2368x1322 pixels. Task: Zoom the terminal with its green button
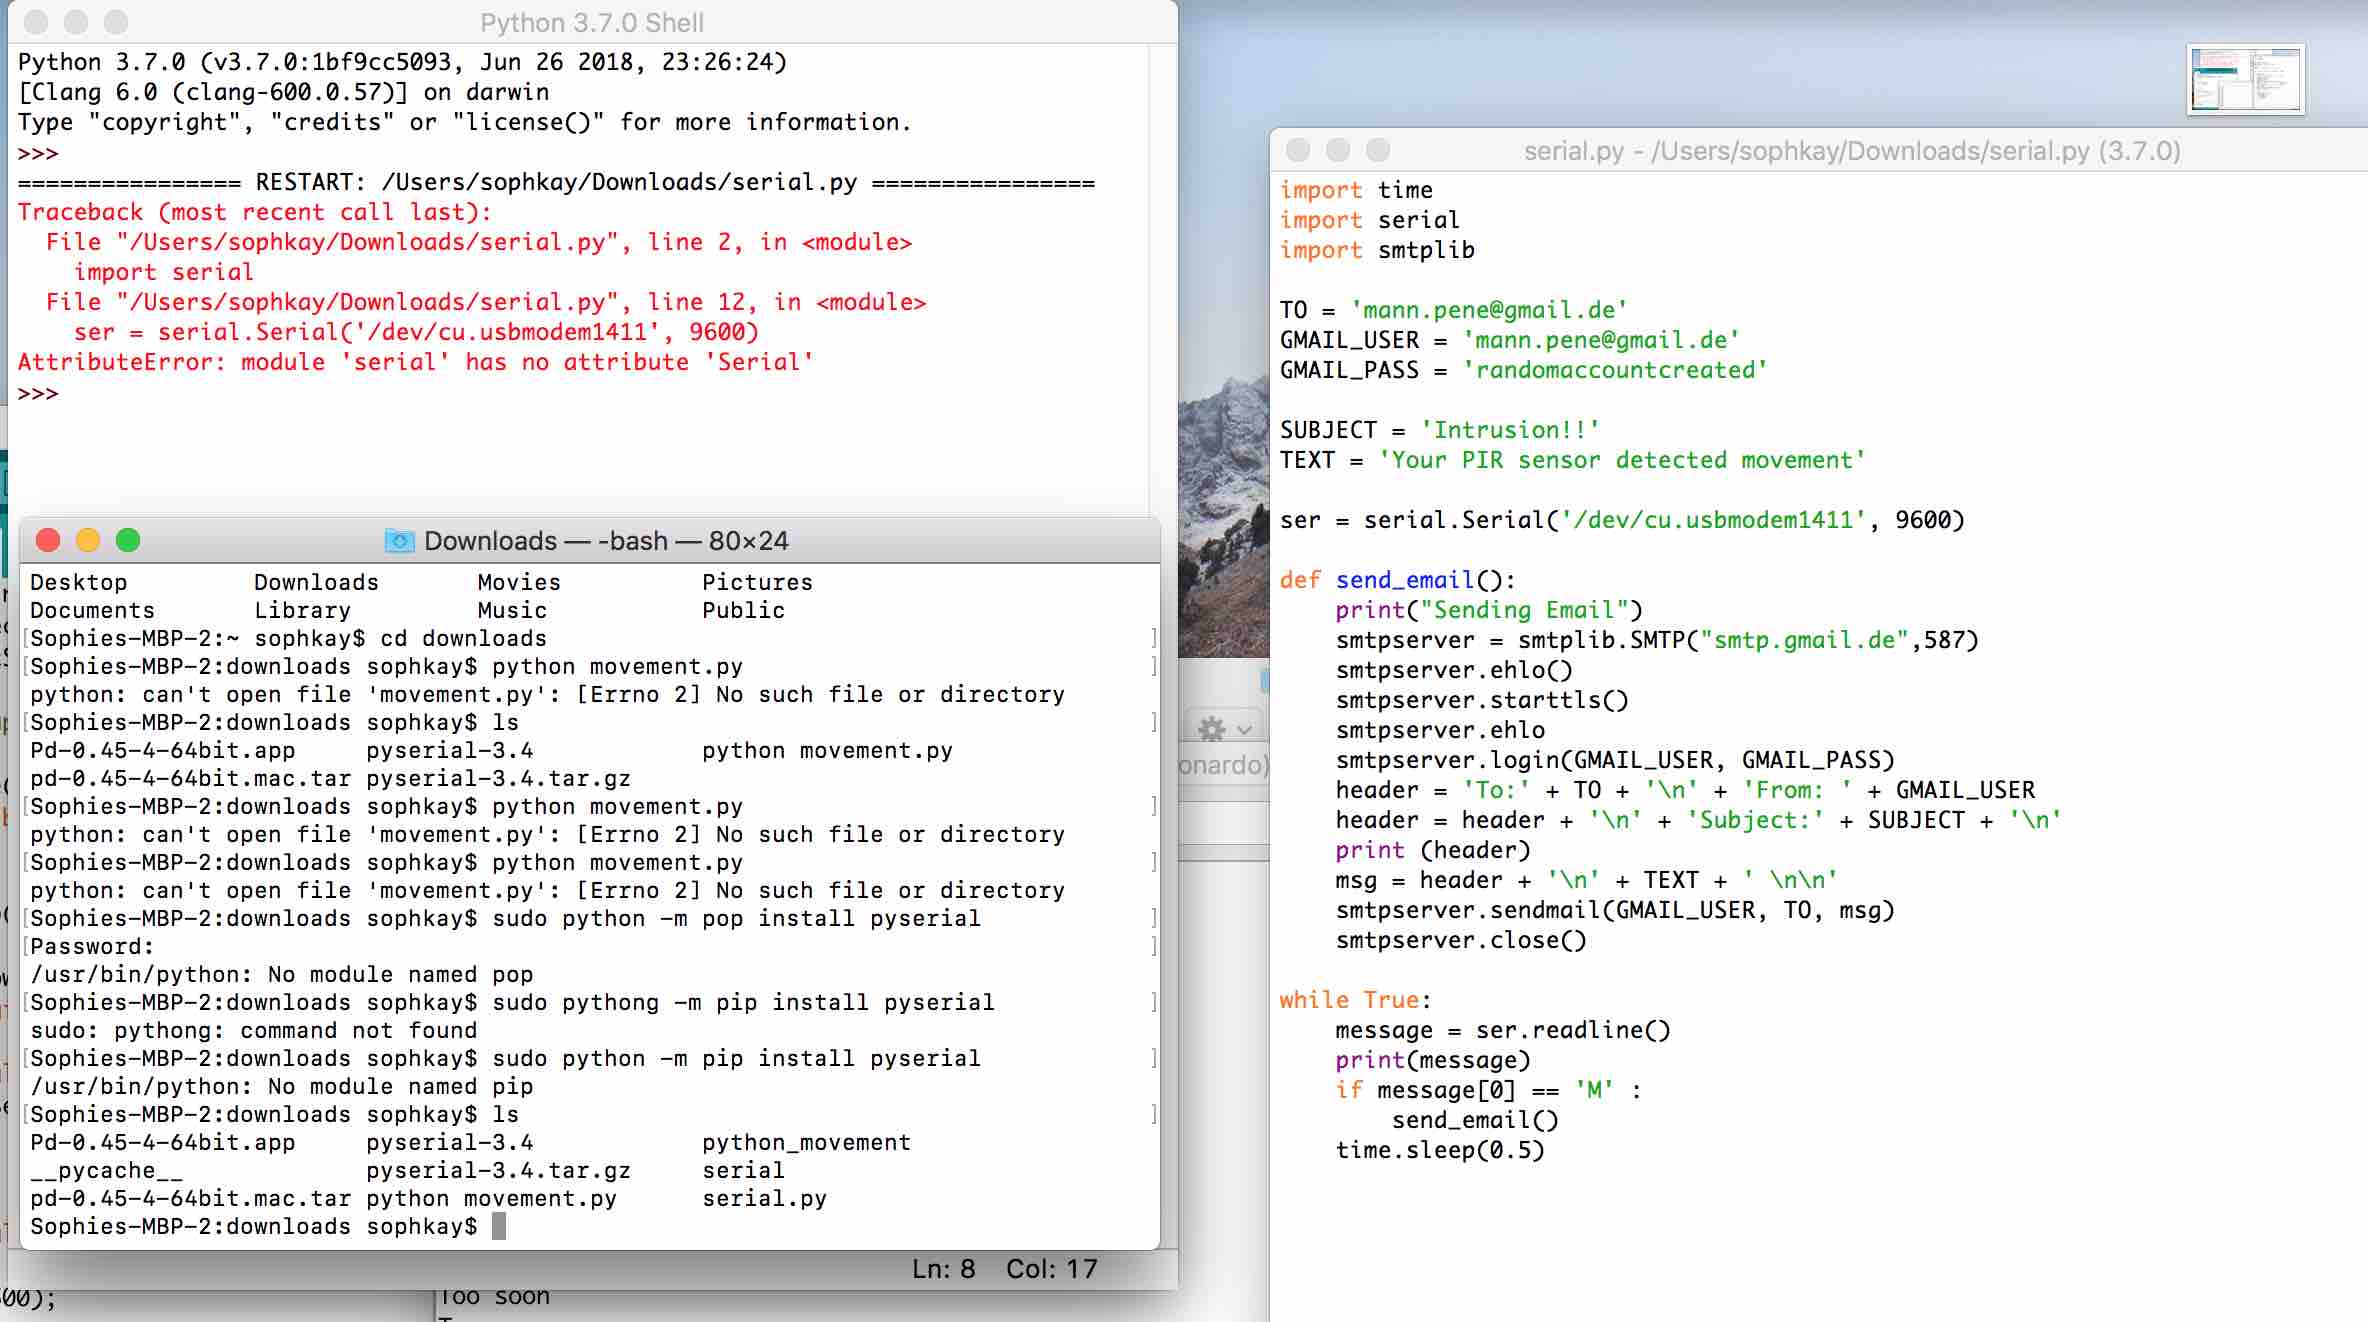(128, 541)
